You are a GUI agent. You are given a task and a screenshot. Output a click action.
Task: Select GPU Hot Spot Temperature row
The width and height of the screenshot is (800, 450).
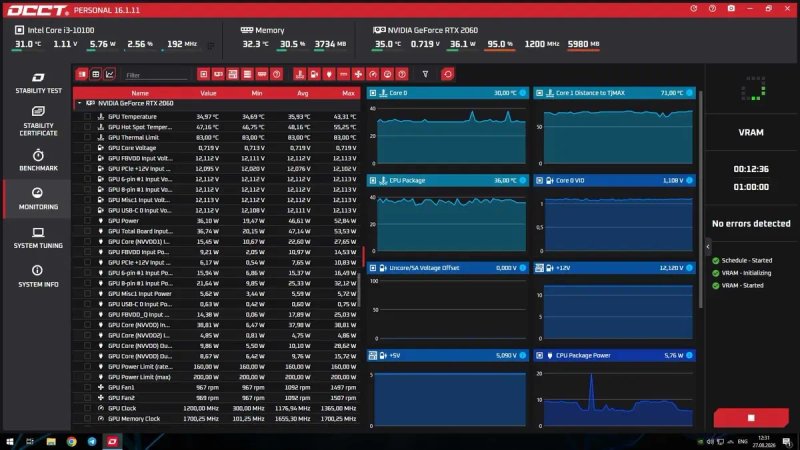click(216, 127)
